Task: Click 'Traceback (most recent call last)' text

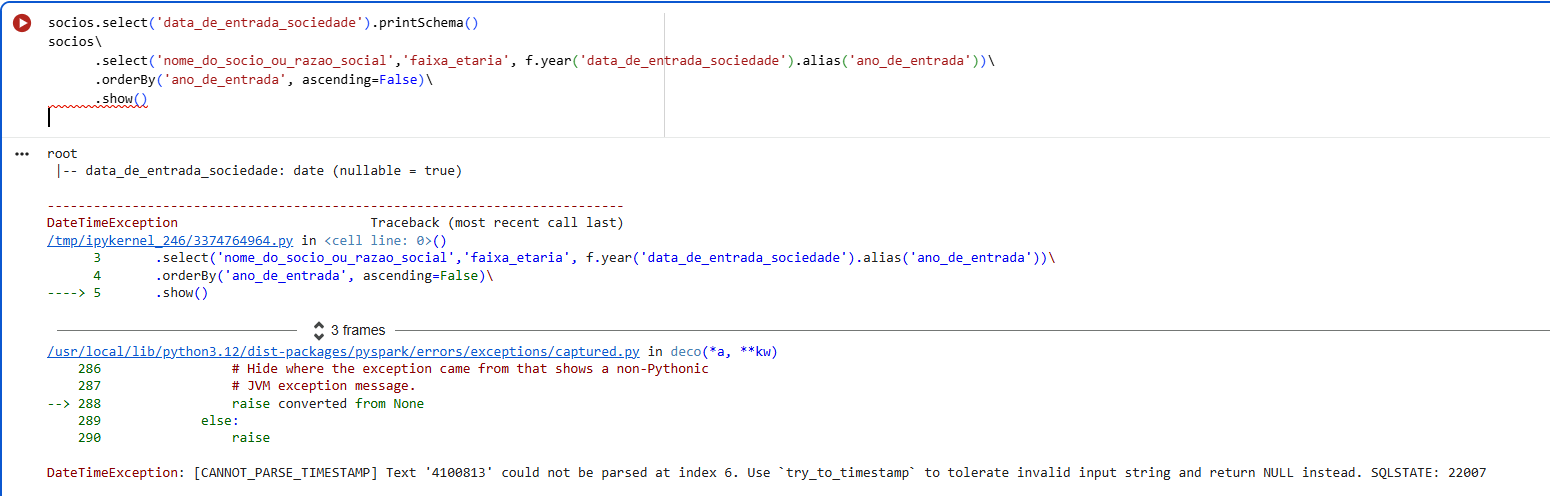Action: pos(496,222)
